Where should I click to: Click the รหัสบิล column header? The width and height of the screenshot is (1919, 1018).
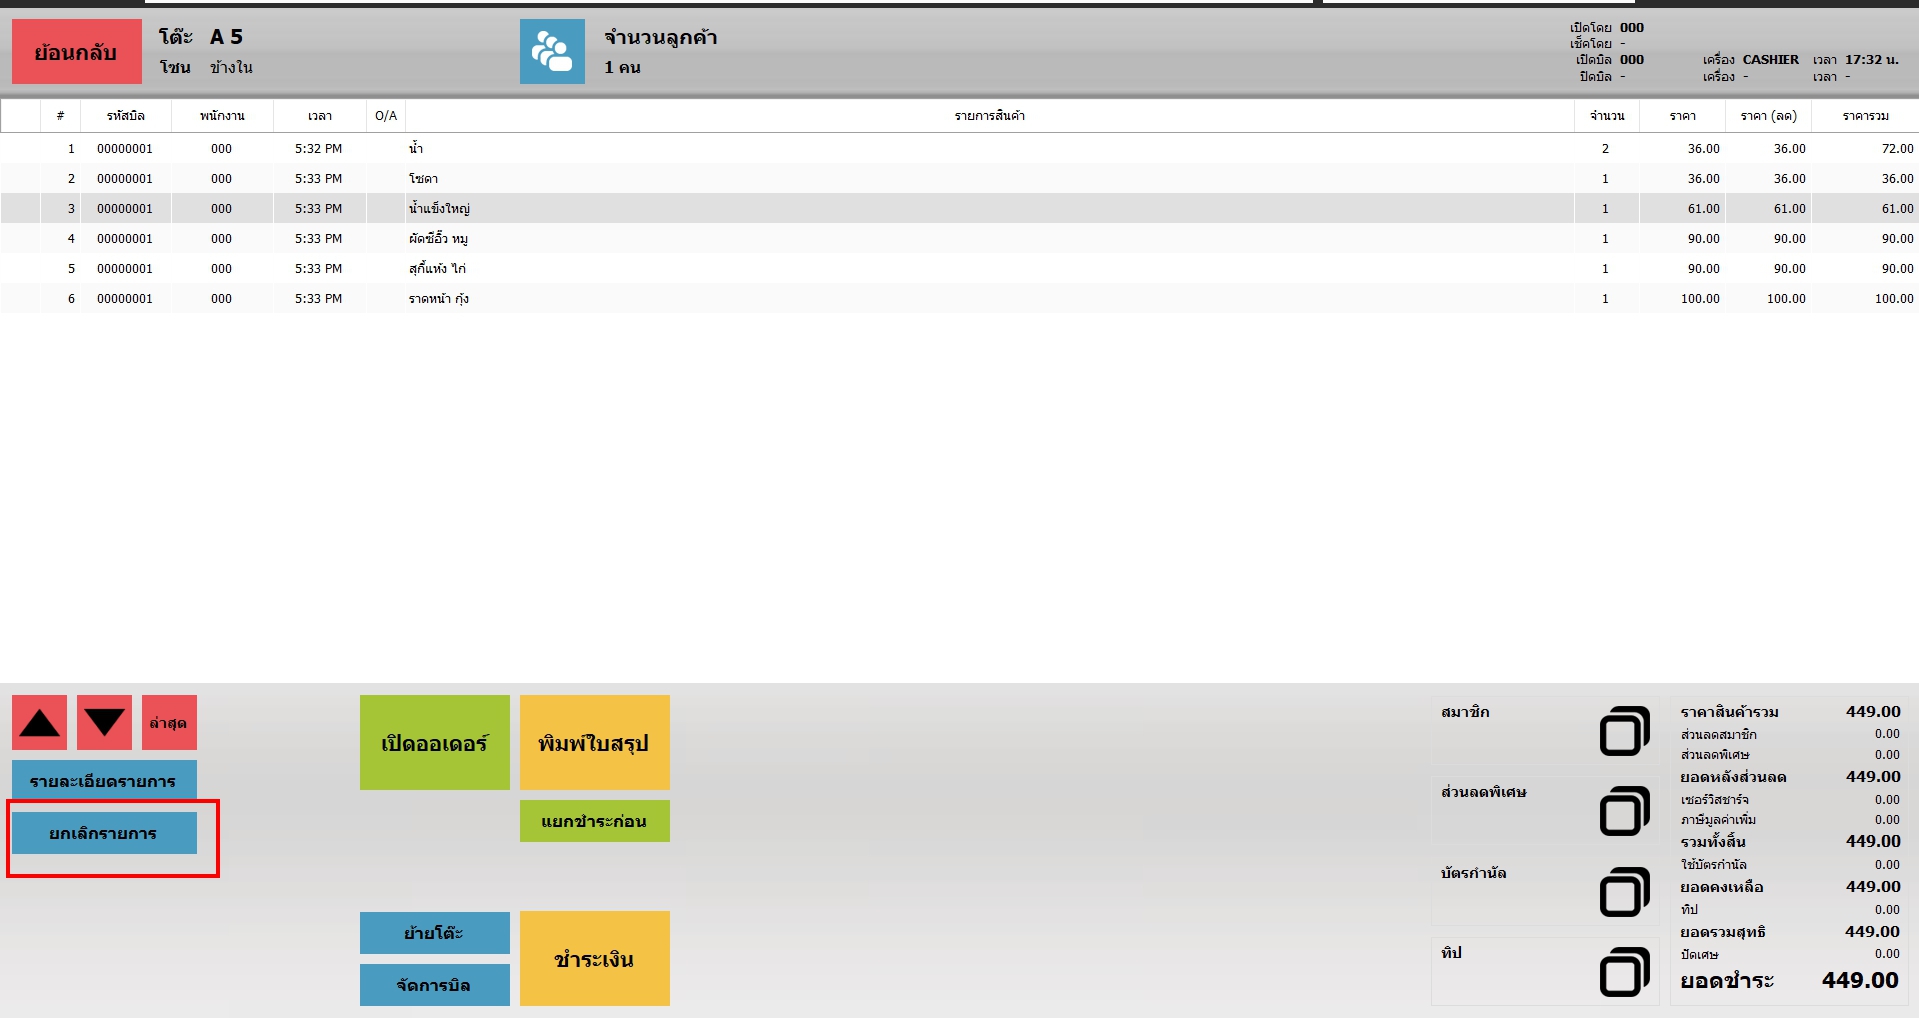point(126,116)
